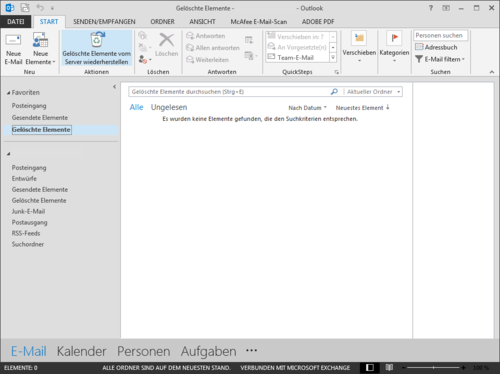The width and height of the screenshot is (500, 374).
Task: Show Alle messages filter
Action: 136,107
